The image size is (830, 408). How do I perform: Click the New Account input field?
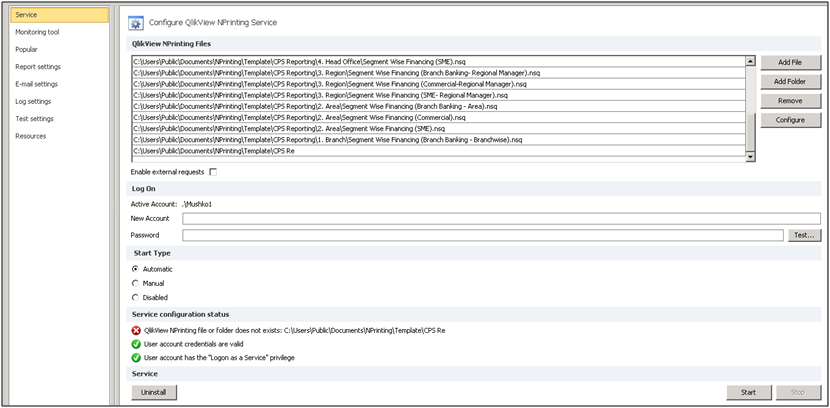(x=501, y=219)
